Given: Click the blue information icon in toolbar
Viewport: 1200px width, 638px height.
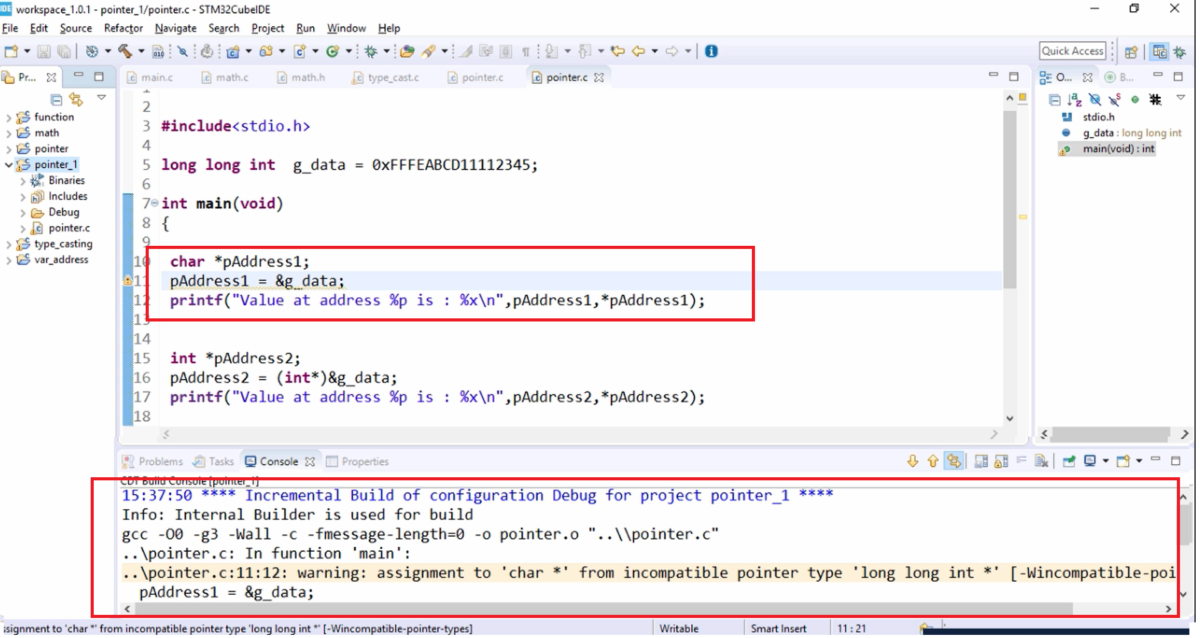Looking at the screenshot, I should pos(711,51).
